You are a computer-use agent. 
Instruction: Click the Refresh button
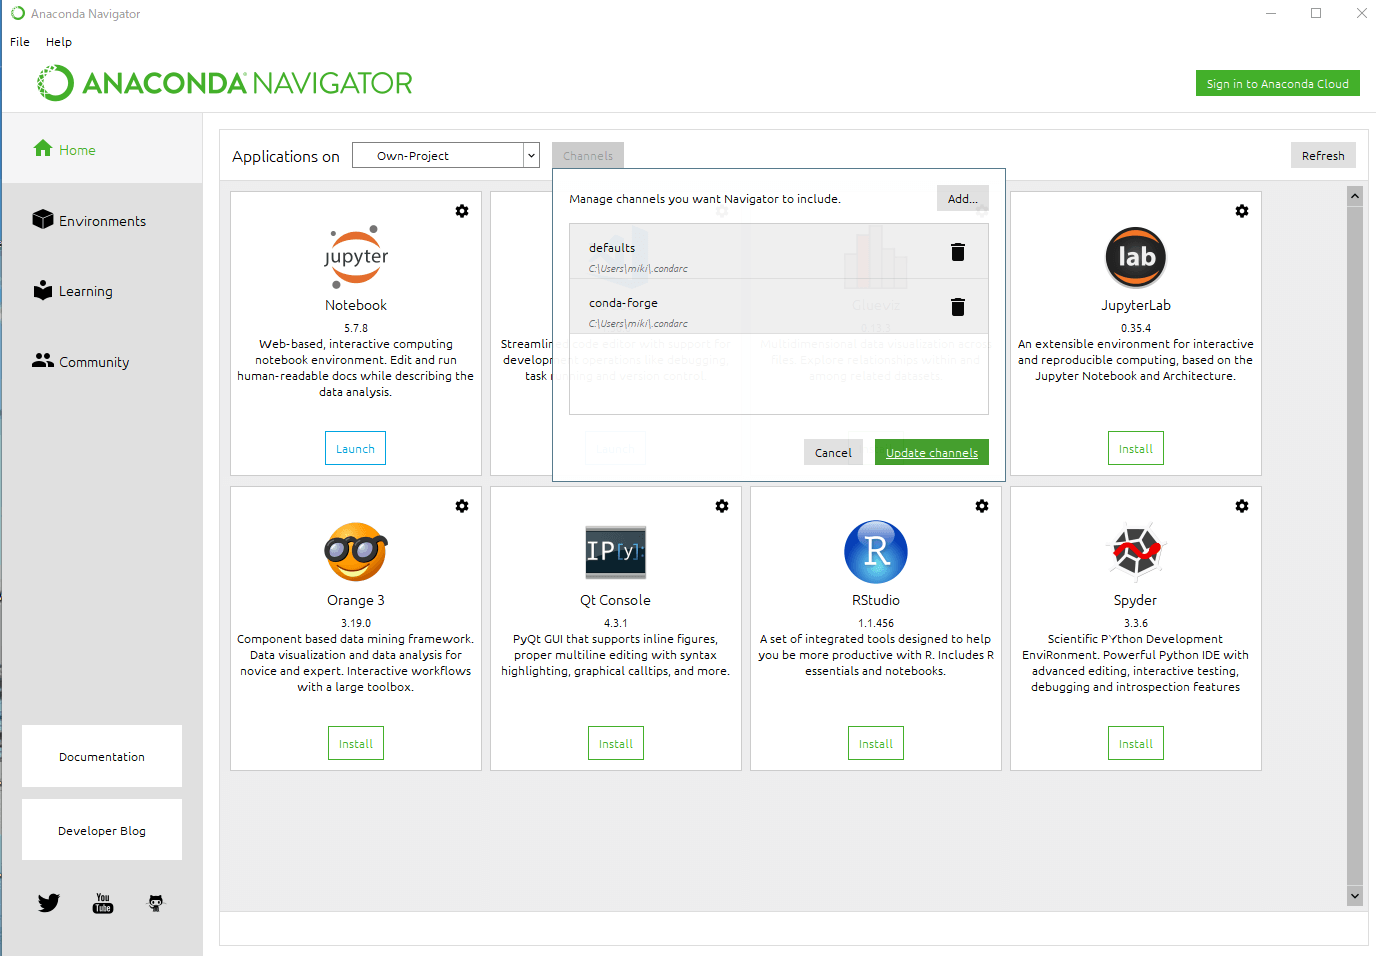1323,155
